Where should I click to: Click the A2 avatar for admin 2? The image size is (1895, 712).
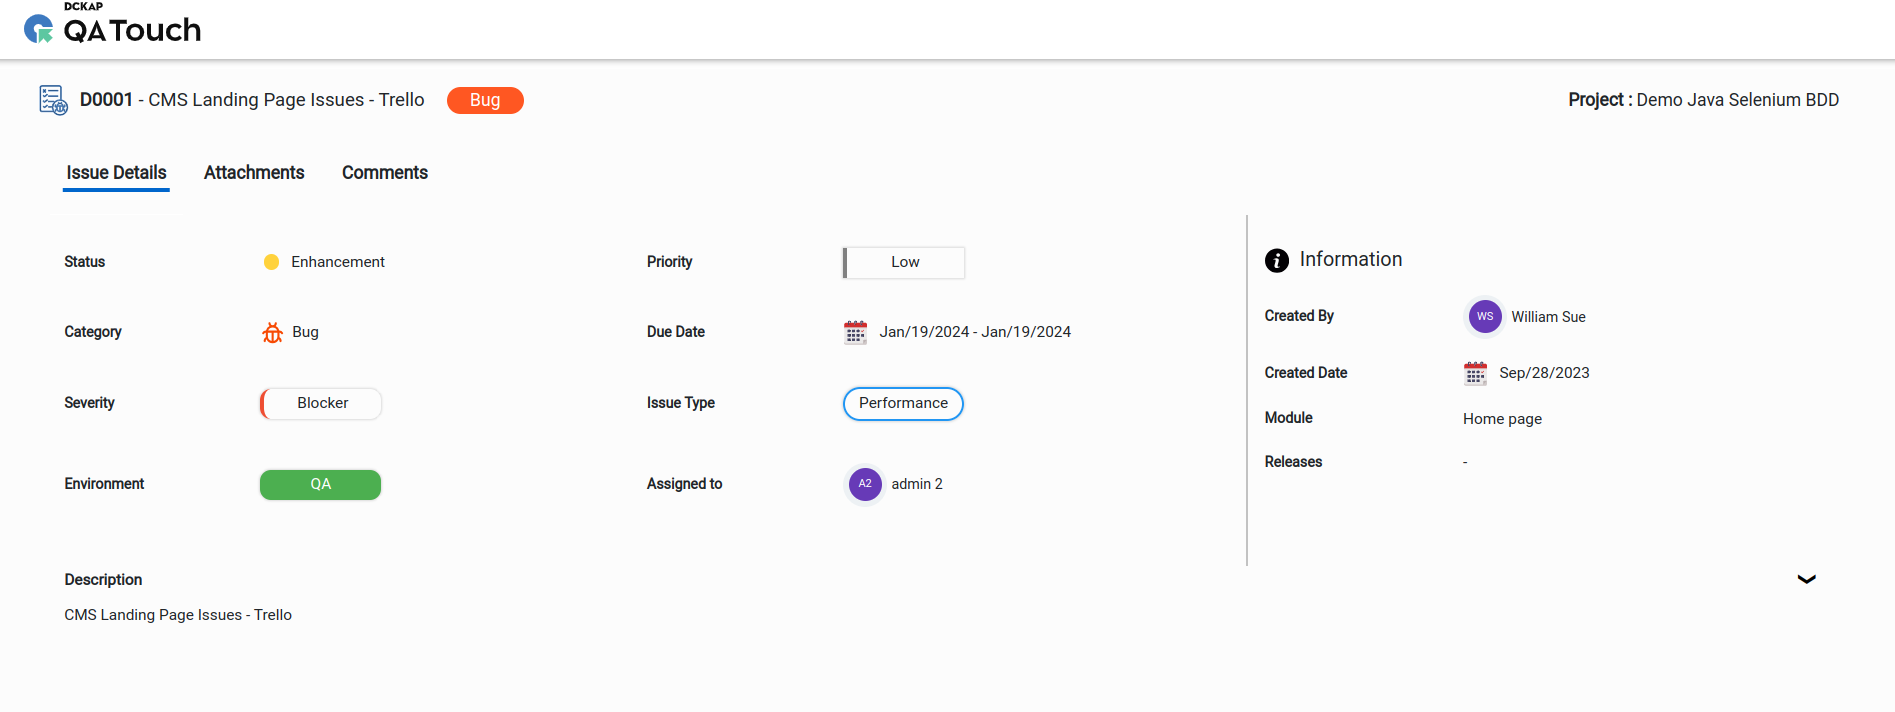[865, 484]
